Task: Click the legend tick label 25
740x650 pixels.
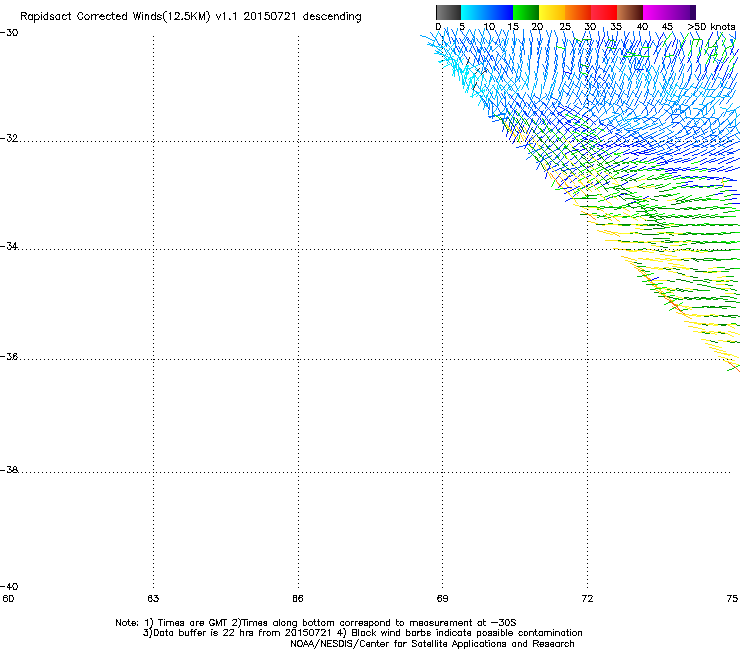Action: click(x=565, y=27)
